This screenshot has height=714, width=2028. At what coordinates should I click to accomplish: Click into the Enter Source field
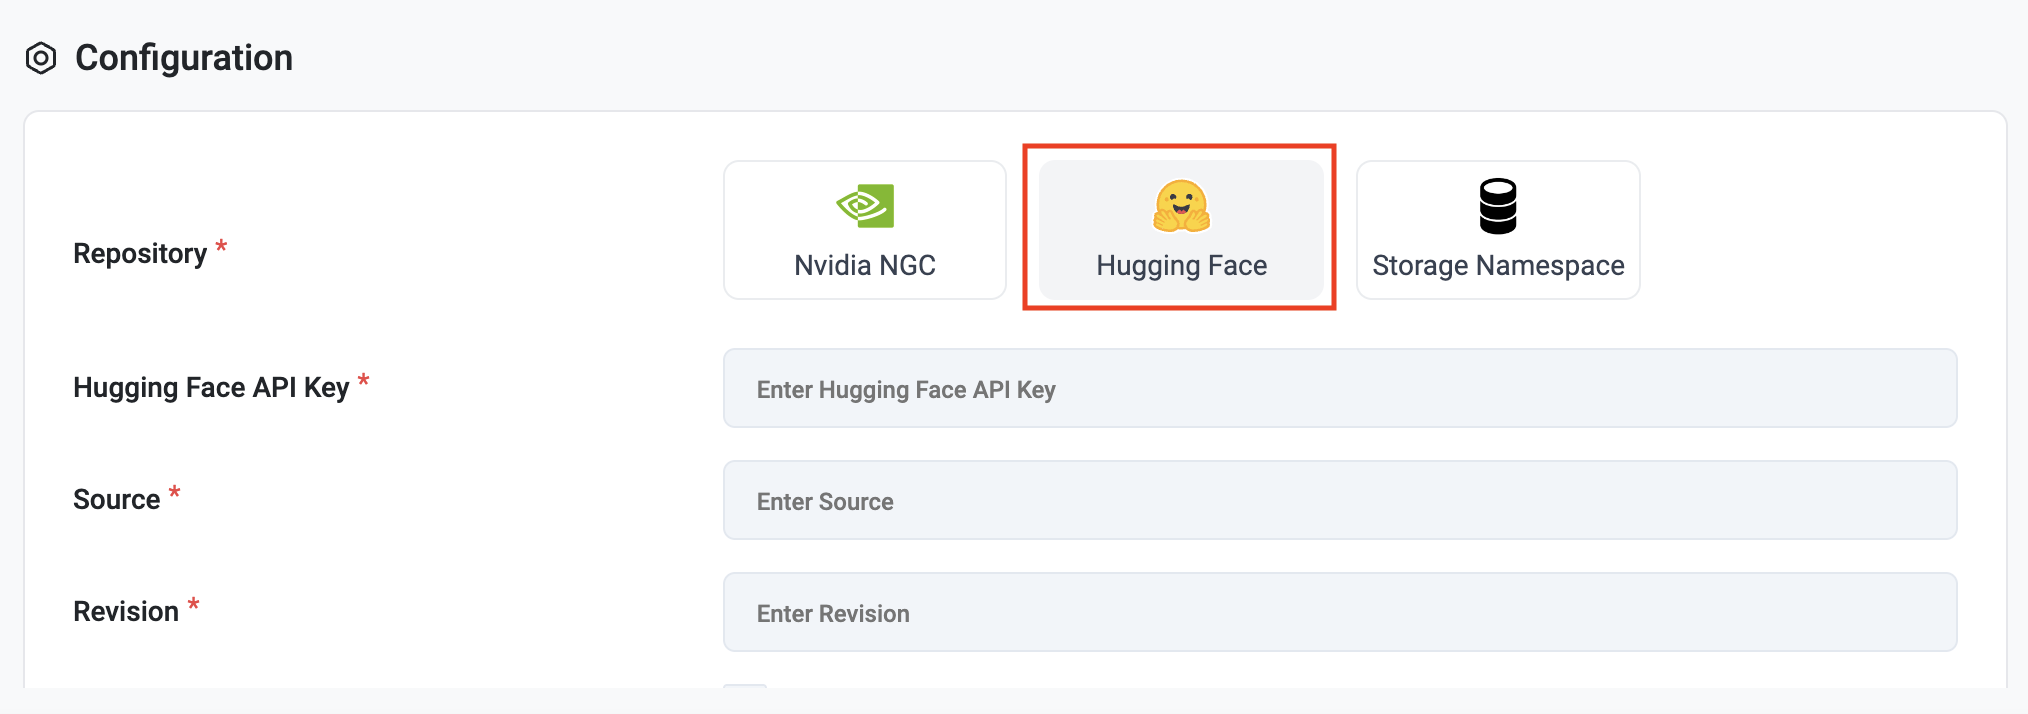pyautogui.click(x=1339, y=501)
